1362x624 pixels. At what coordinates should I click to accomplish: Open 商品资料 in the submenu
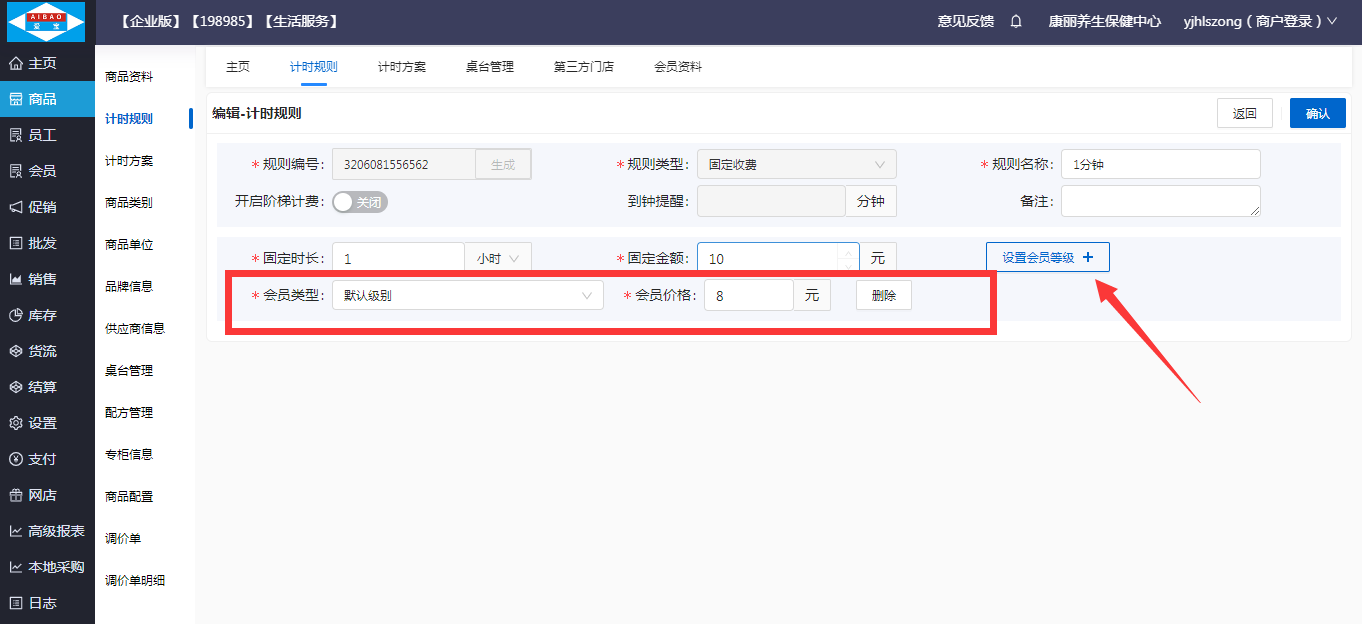pos(129,76)
